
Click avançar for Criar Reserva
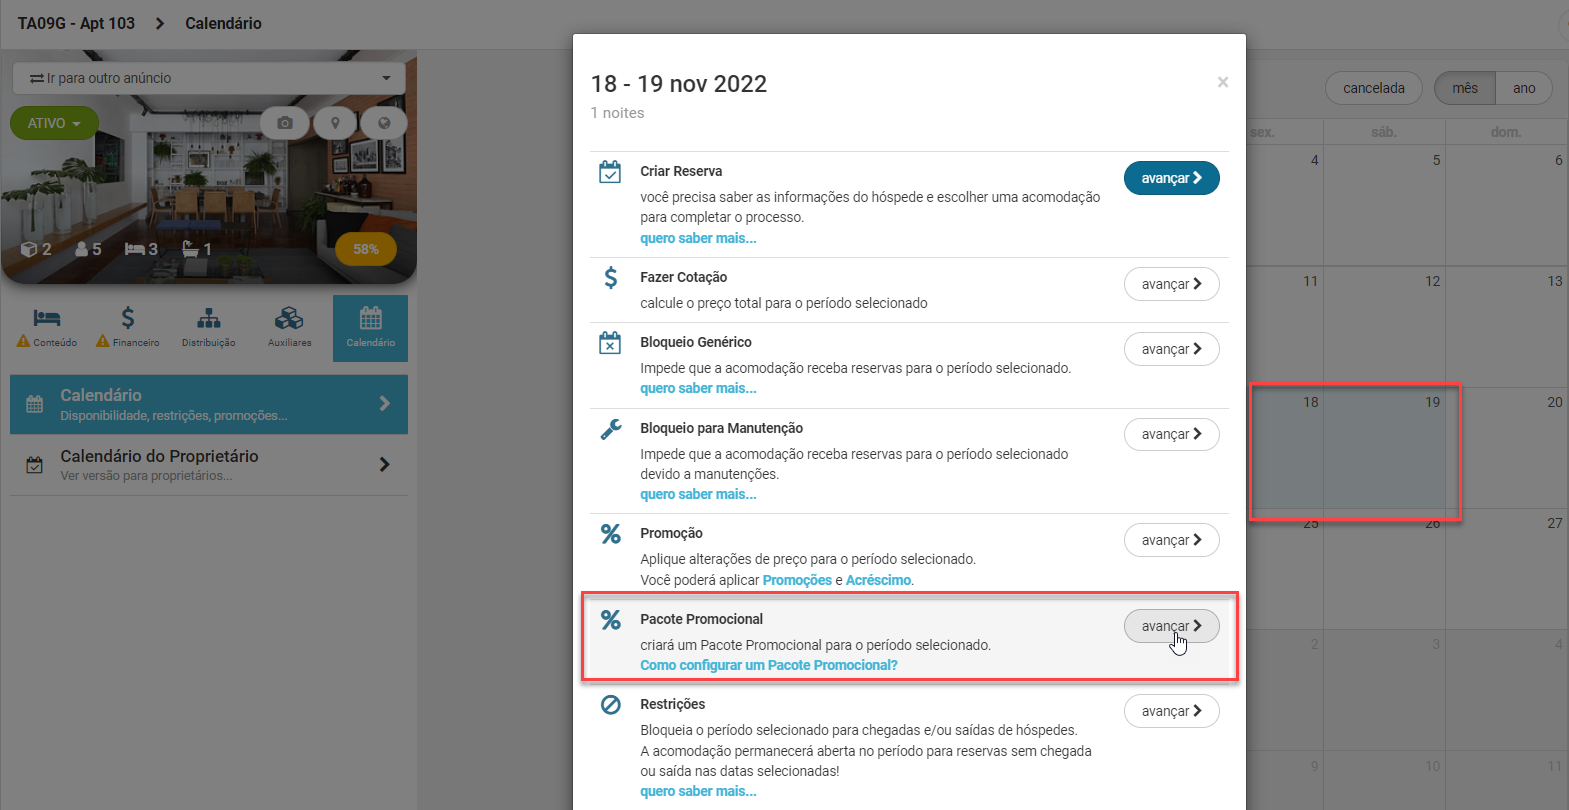pos(1171,178)
